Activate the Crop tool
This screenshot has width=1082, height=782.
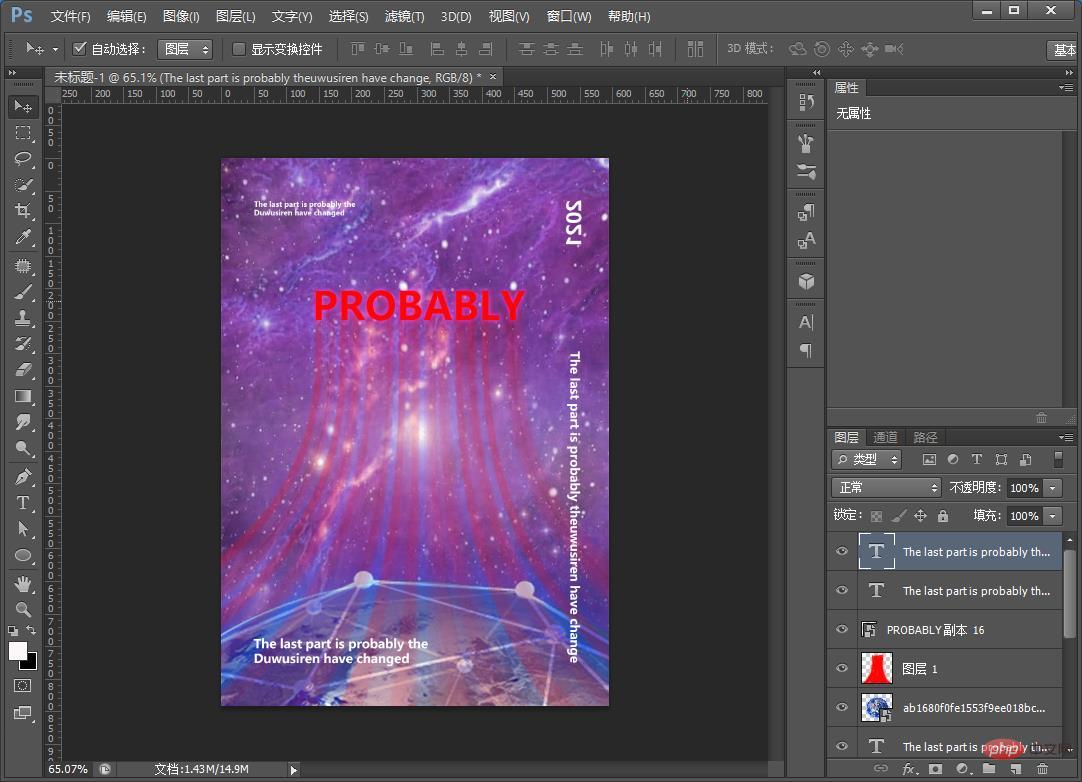pos(23,211)
